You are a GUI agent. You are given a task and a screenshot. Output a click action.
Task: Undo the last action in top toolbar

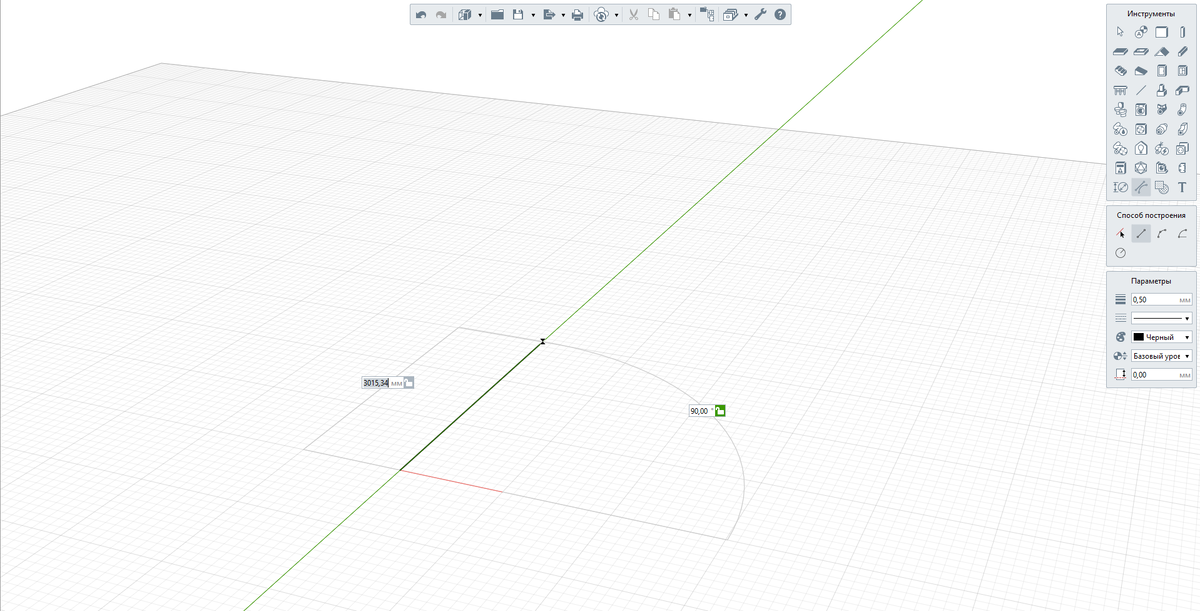(421, 15)
